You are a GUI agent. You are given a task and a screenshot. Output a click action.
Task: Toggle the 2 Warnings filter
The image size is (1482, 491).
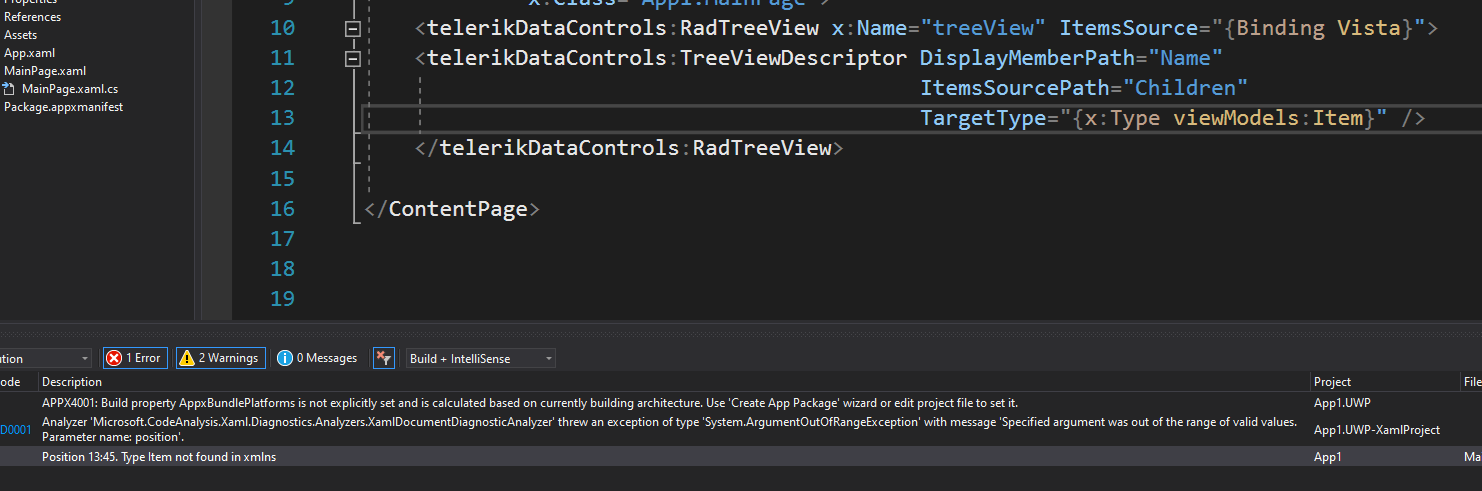tap(219, 358)
